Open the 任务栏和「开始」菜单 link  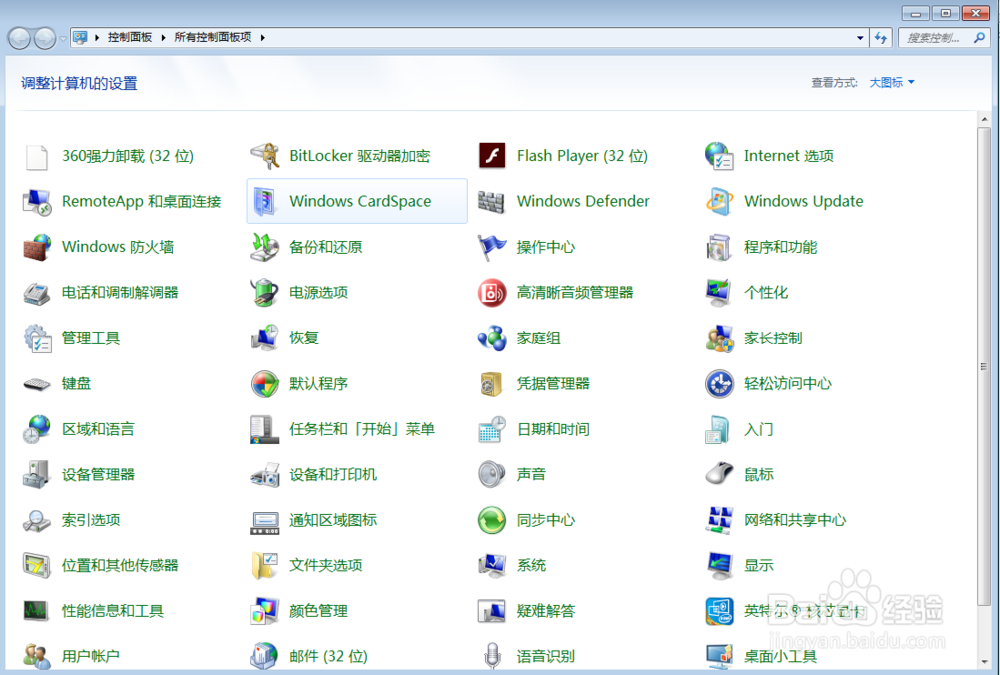click(362, 429)
